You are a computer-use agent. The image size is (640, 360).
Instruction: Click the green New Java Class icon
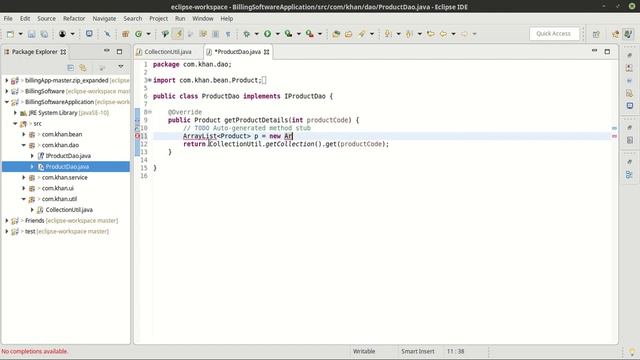pyautogui.click(x=139, y=34)
